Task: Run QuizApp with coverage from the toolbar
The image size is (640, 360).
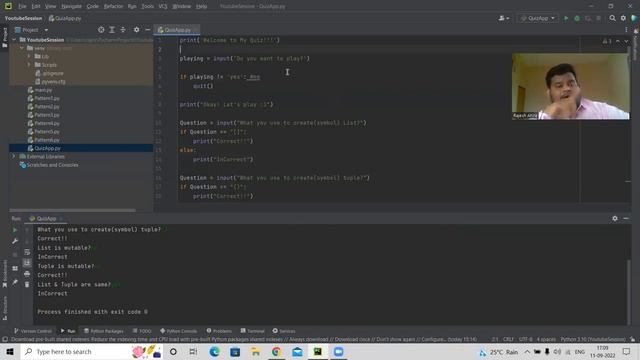Action: click(588, 18)
